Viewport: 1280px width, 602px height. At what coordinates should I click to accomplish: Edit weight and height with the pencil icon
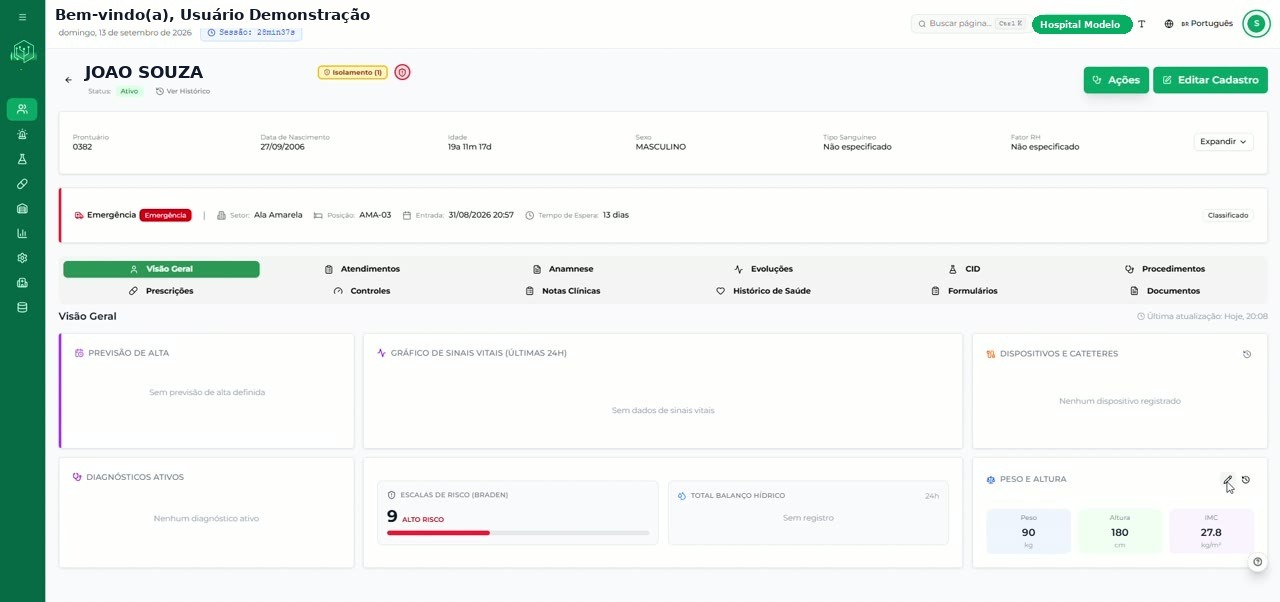pos(1228,480)
